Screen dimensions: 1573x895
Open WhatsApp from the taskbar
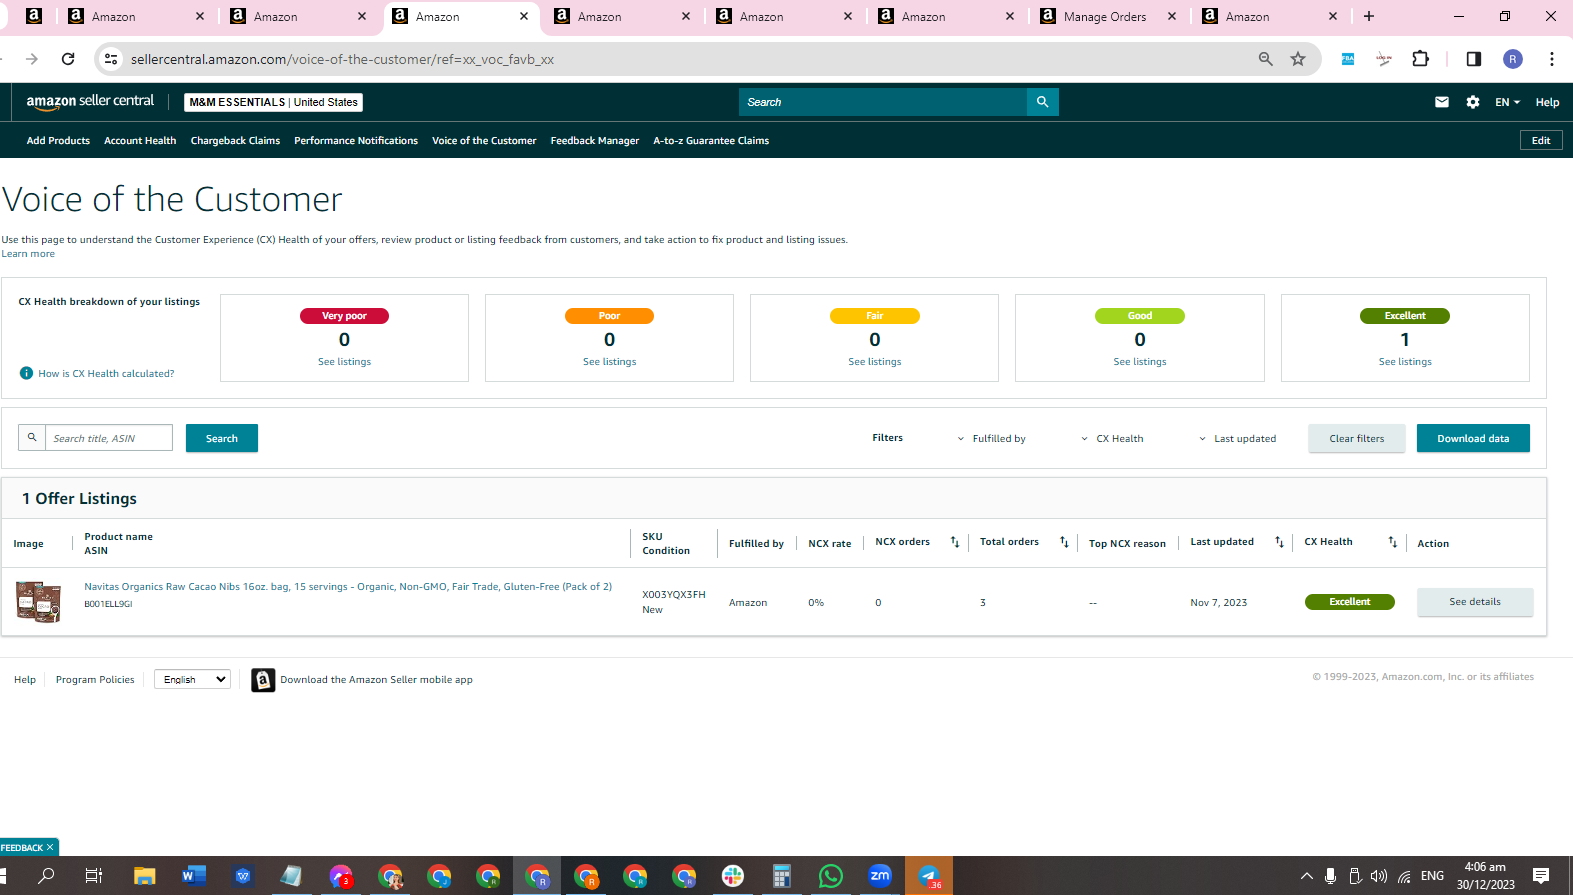pyautogui.click(x=831, y=876)
